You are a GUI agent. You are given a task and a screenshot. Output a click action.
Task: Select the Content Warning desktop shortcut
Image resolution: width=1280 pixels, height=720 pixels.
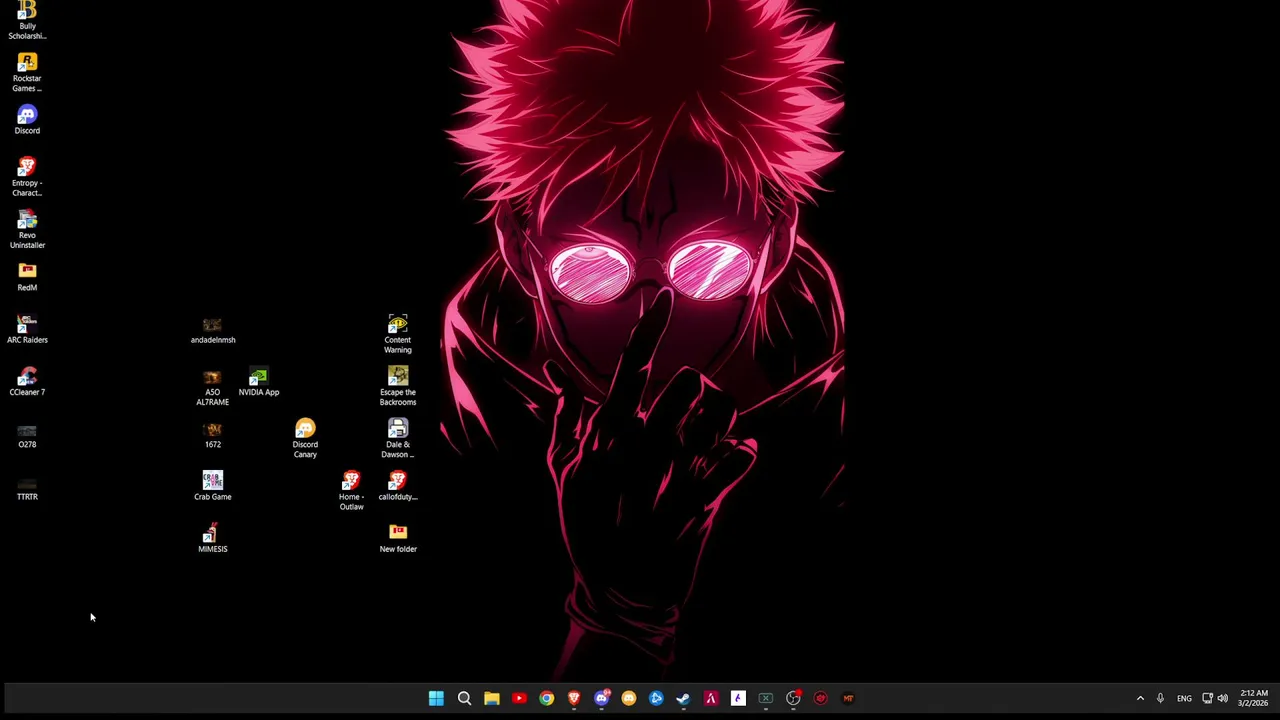[398, 334]
